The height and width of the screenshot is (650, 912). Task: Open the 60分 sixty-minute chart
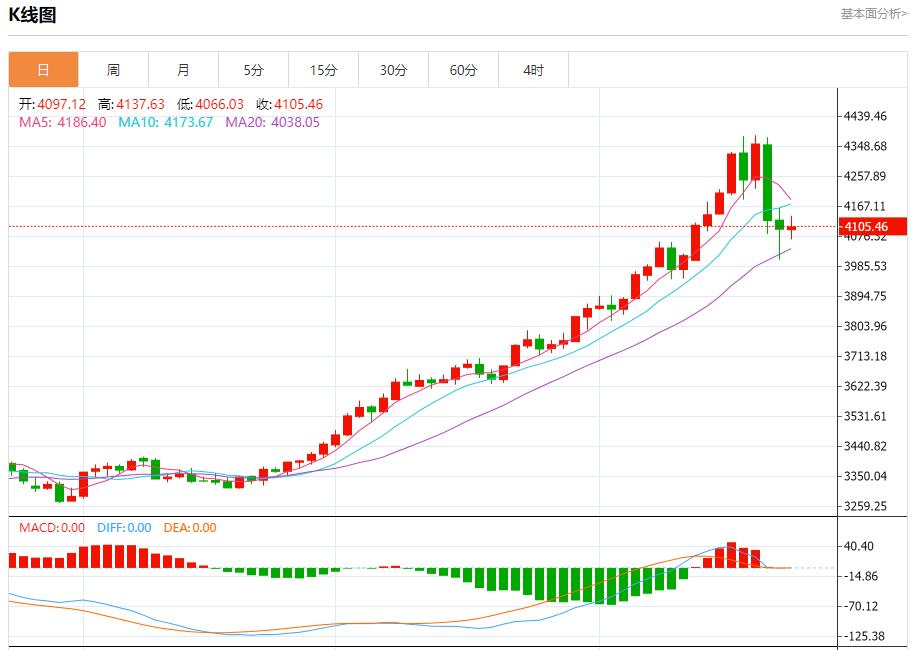(464, 69)
